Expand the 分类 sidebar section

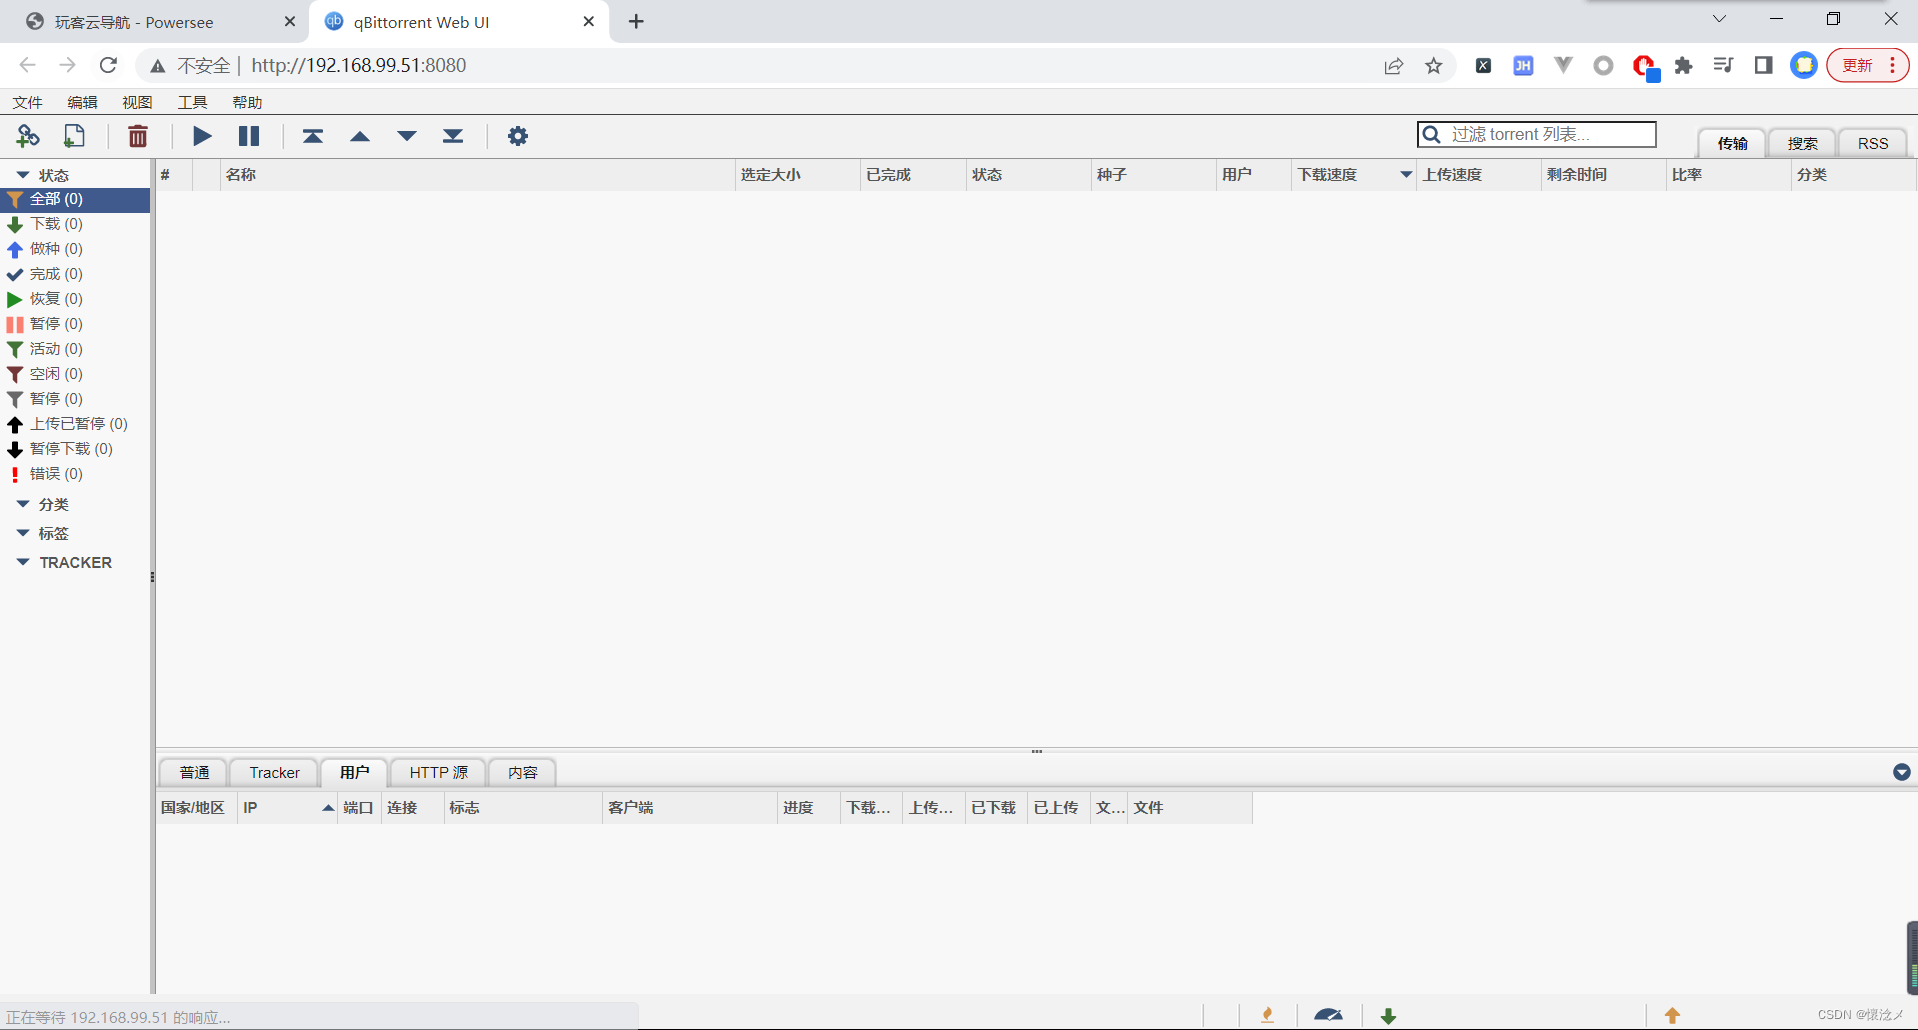click(23, 504)
